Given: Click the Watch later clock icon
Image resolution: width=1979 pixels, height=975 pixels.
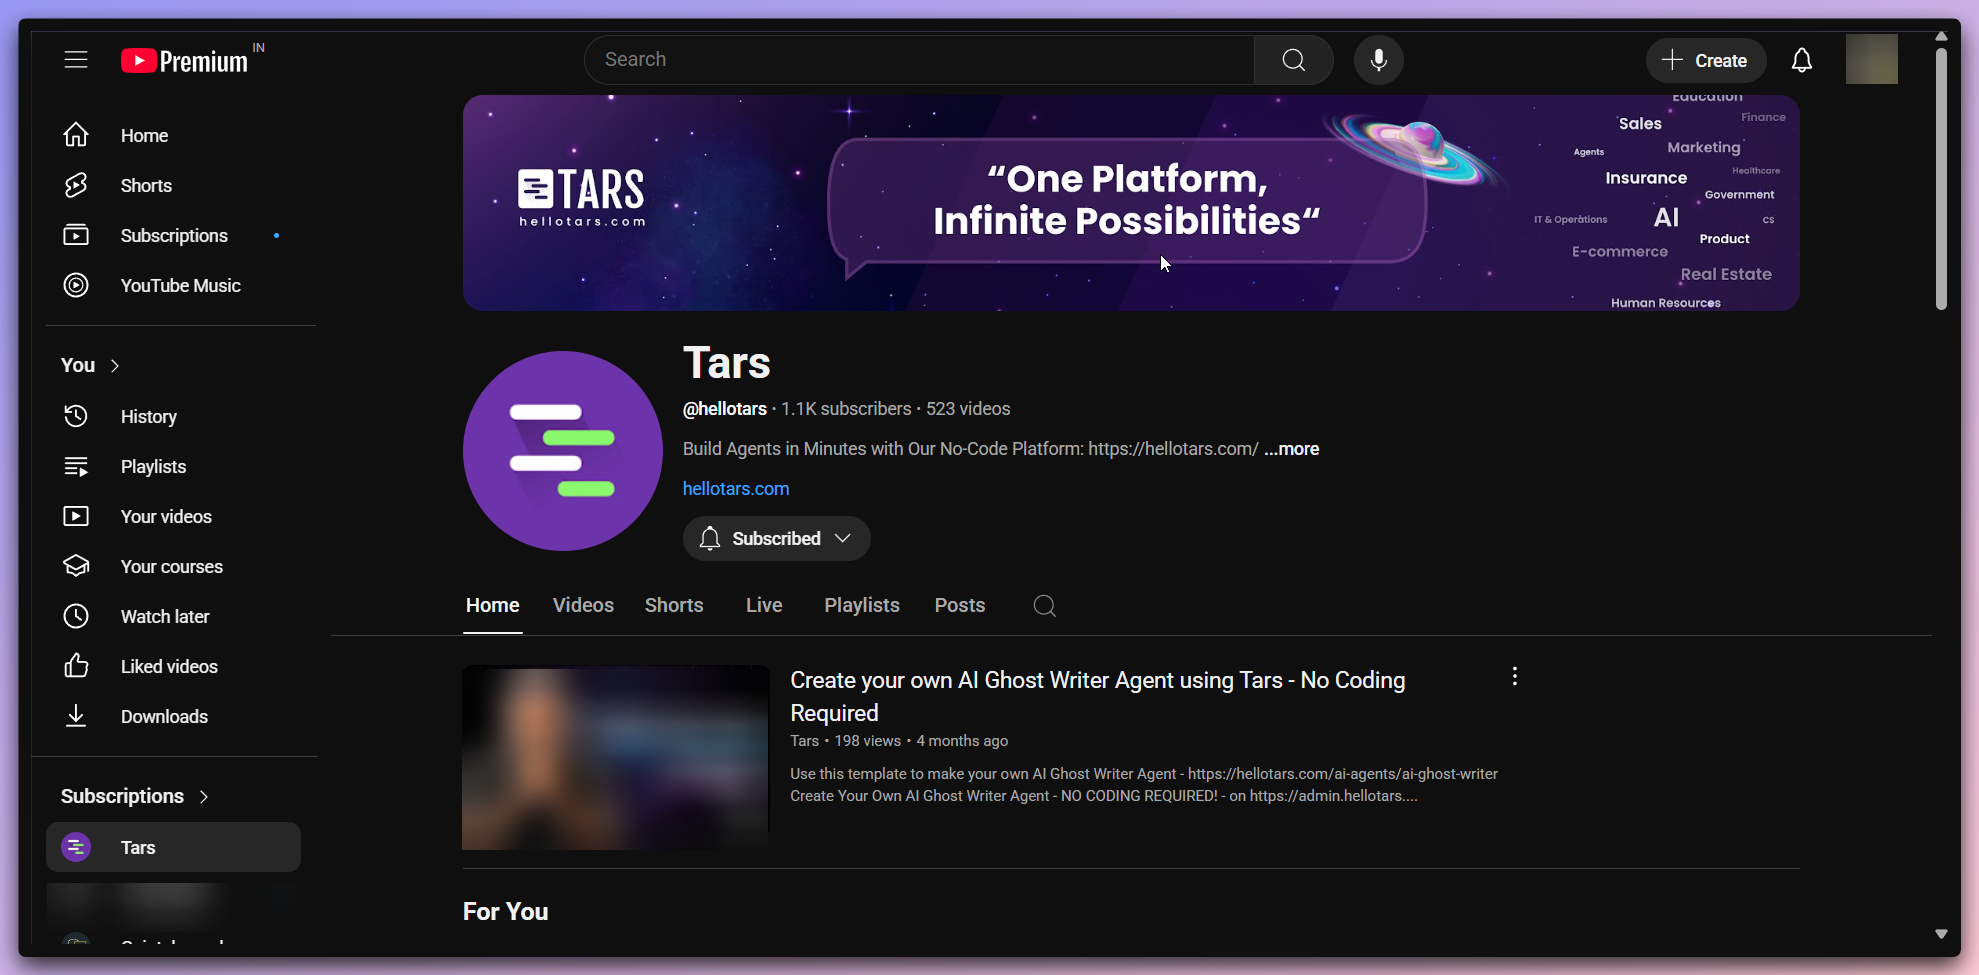Looking at the screenshot, I should pos(76,616).
